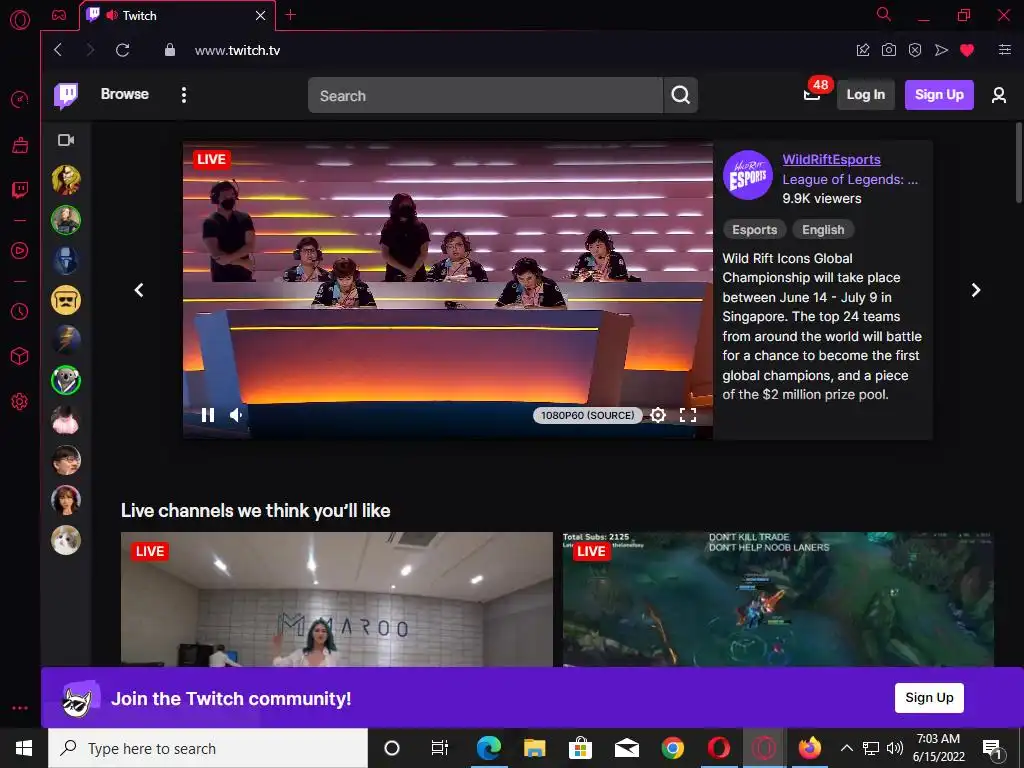Image resolution: width=1024 pixels, height=768 pixels.
Task: Open the WildRiftEsports channel link
Action: [x=831, y=159]
